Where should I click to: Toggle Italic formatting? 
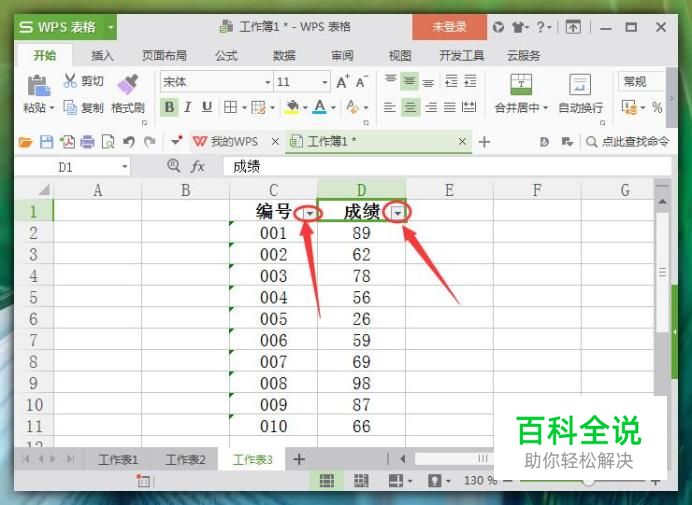click(x=188, y=107)
